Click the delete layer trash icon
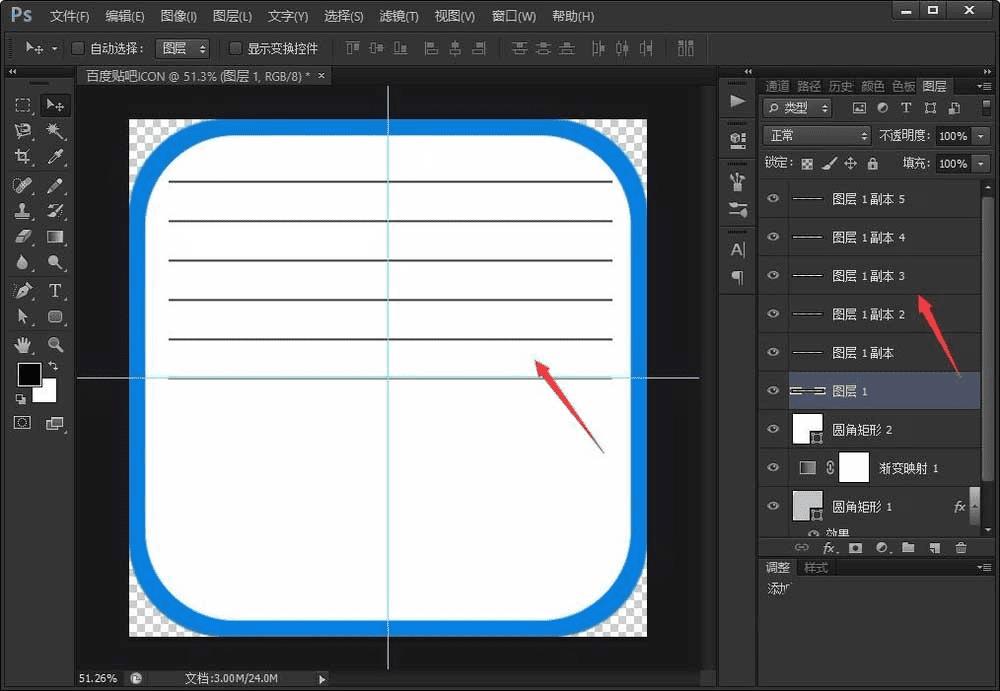The height and width of the screenshot is (691, 1000). point(961,548)
